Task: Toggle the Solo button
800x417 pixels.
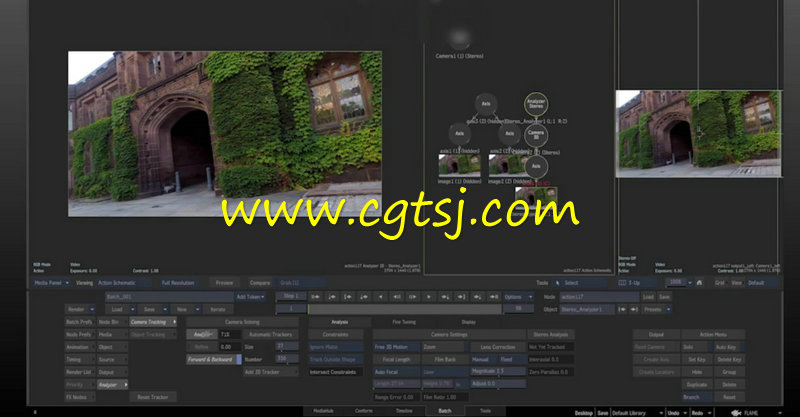Action: (x=696, y=347)
